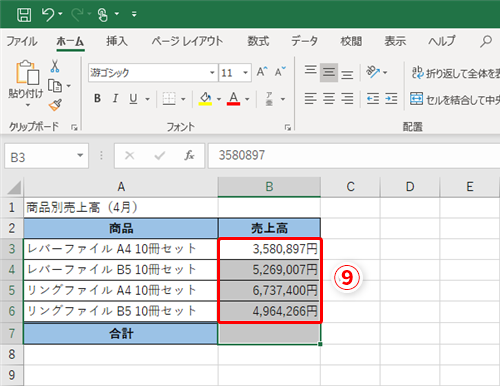Center text horizontally icon

[x=329, y=99]
